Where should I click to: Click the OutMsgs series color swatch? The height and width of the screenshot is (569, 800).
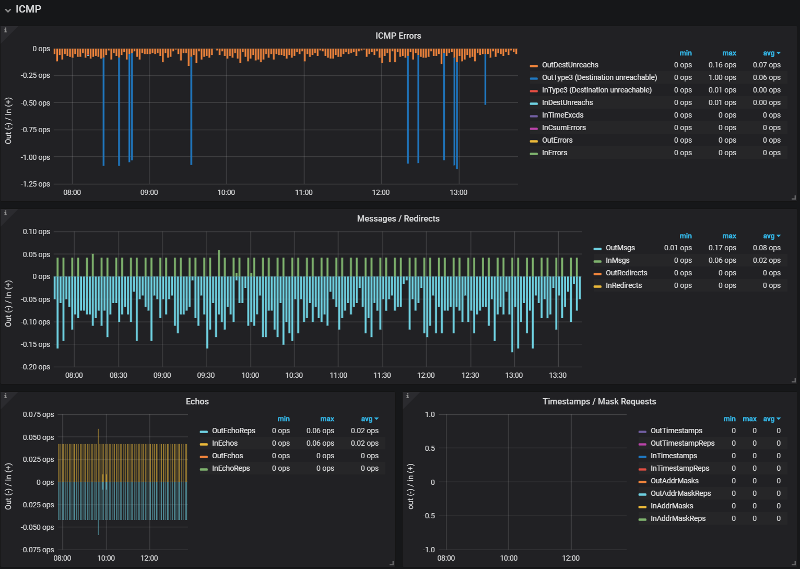click(597, 249)
